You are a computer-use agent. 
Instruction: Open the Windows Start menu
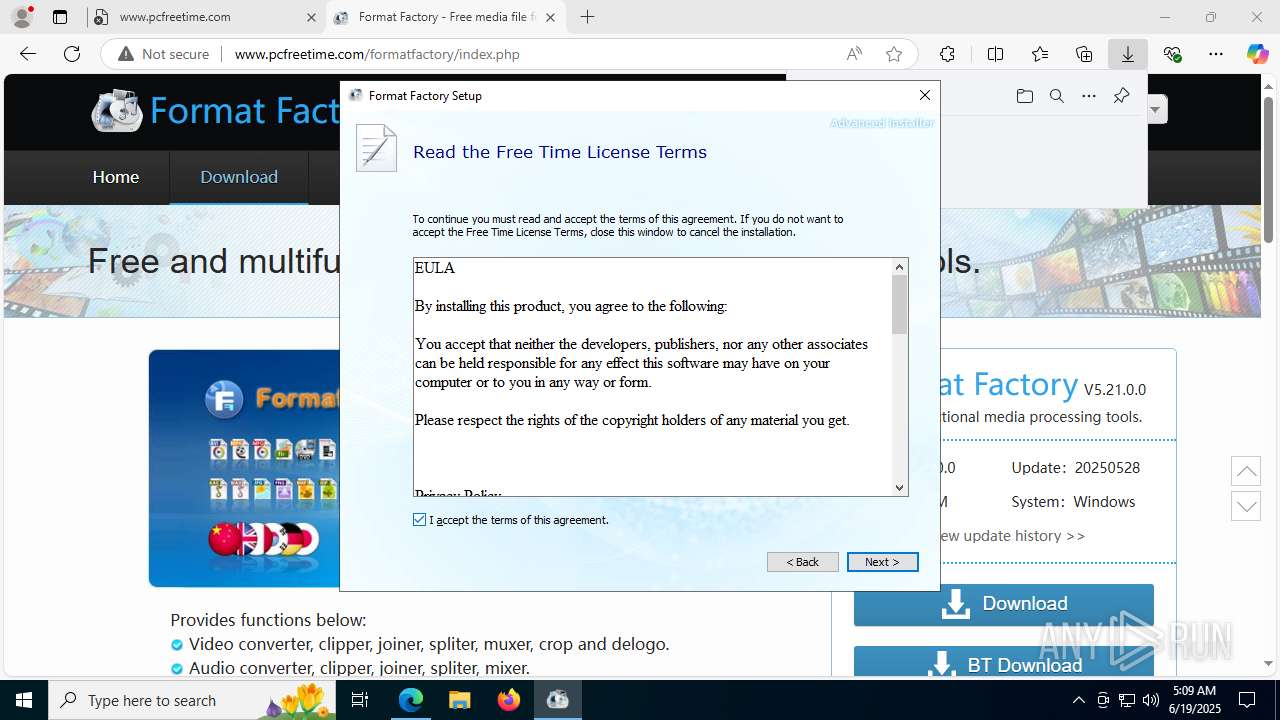pyautogui.click(x=24, y=700)
